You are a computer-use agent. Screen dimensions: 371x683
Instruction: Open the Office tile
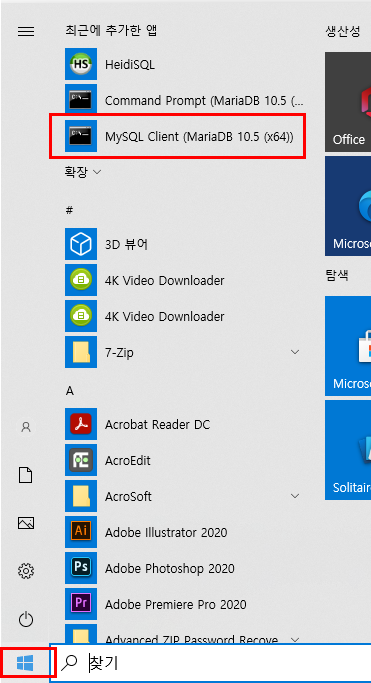point(348,102)
